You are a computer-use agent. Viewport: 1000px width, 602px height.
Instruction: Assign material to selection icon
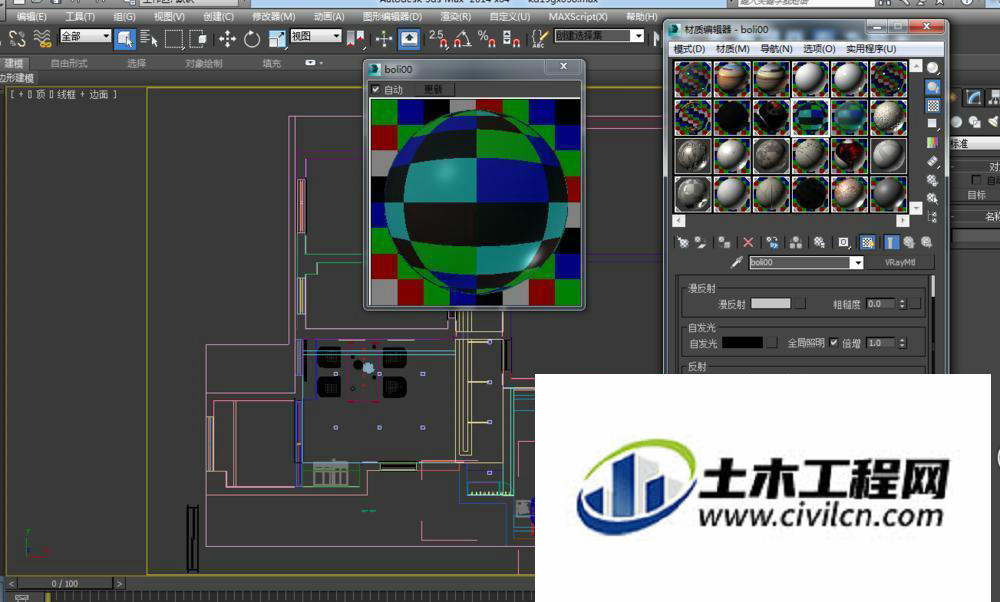pos(724,242)
